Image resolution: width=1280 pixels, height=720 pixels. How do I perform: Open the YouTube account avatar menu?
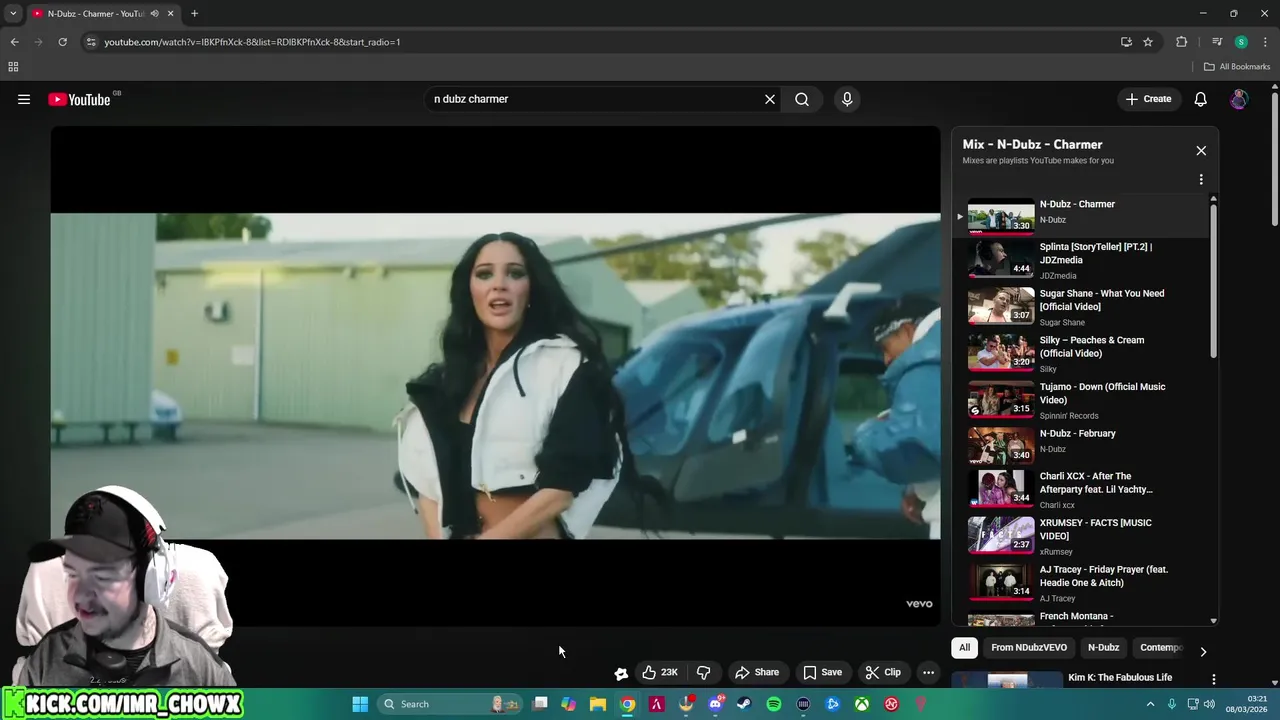1239,99
